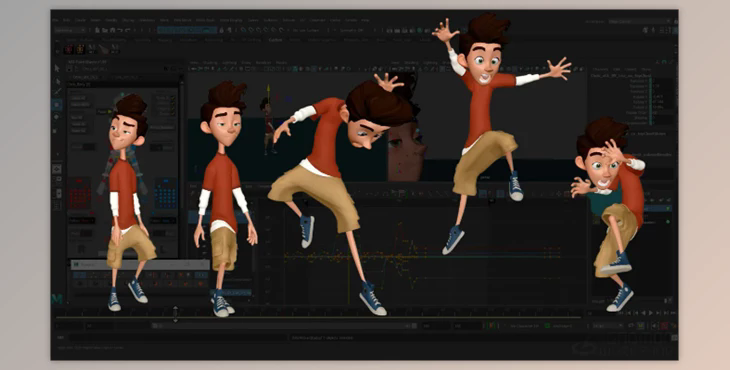Open the No Live Surface field

coord(305,30)
